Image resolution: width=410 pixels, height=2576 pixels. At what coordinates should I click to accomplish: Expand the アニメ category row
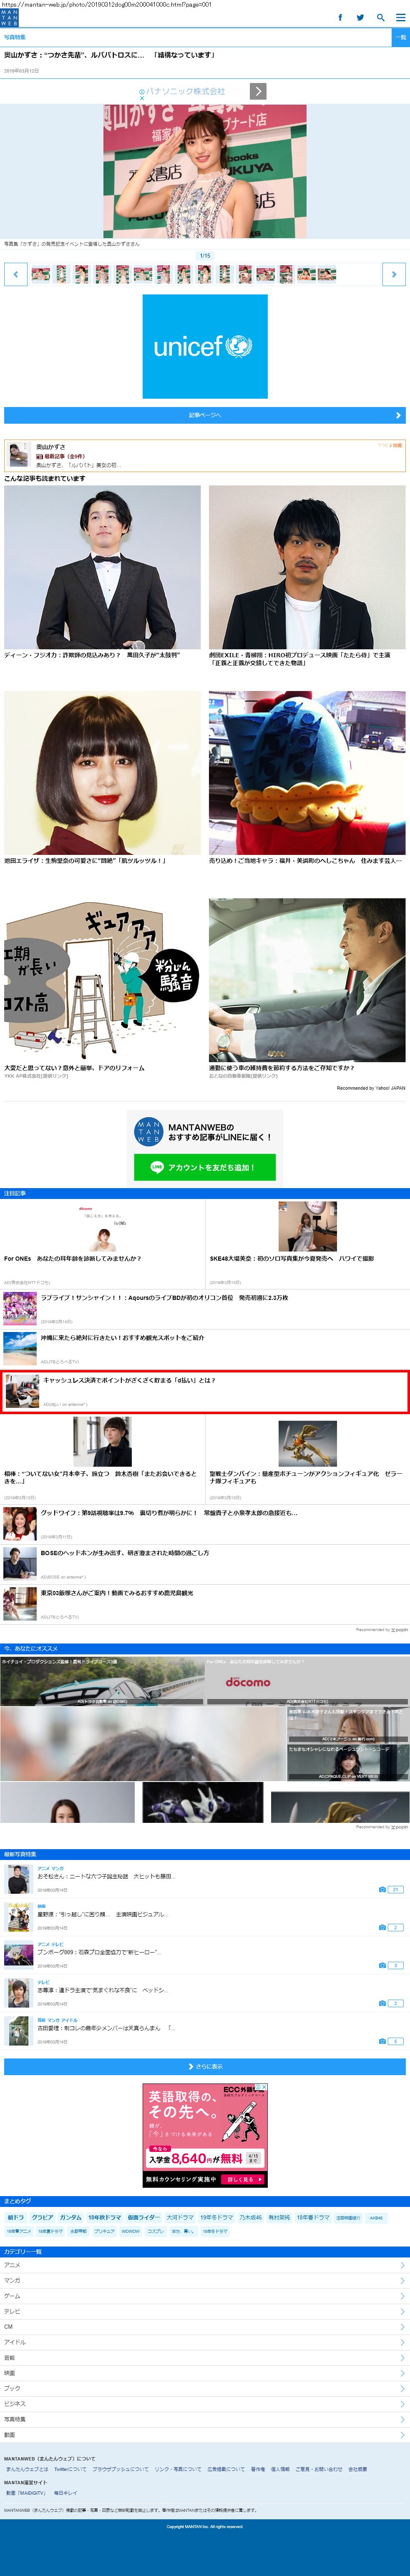coord(205,2265)
